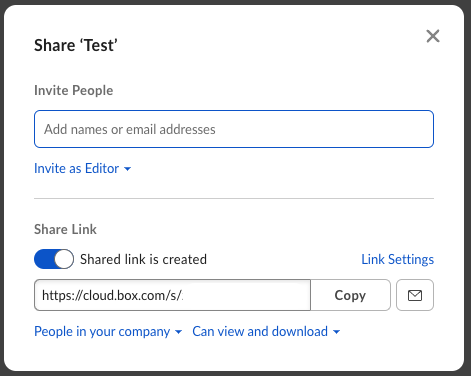Click the blue filled part of the toggle

[x=44, y=259]
